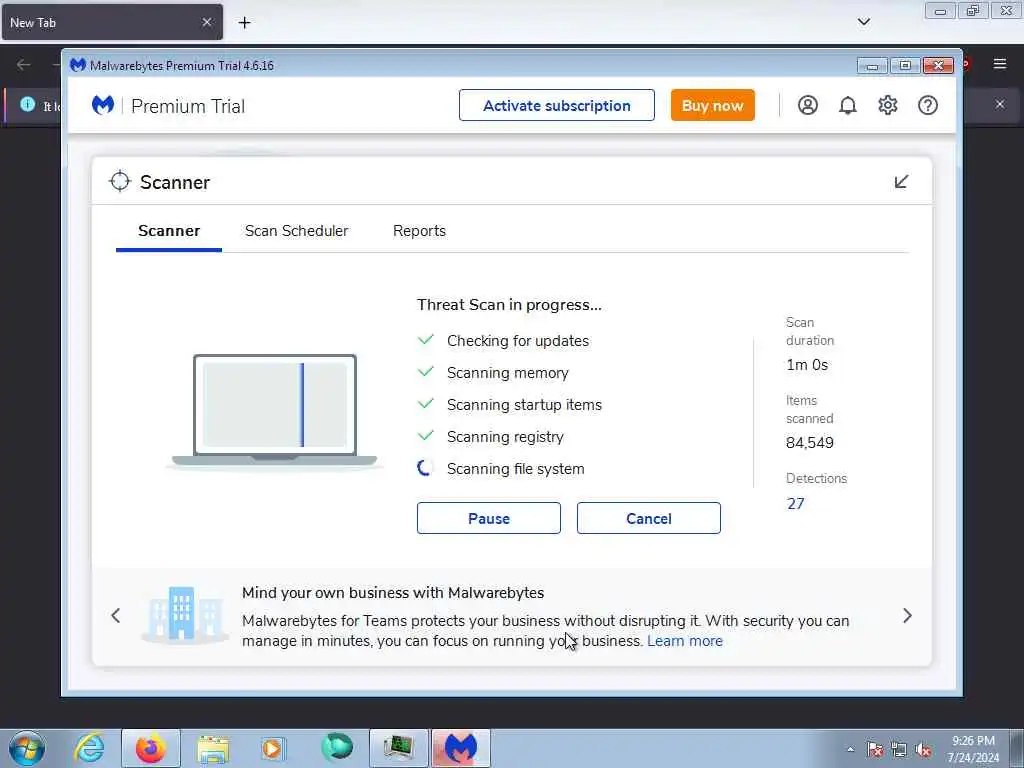Viewport: 1024px width, 768px height.
Task: Click the muted volume tray icon
Action: (923, 749)
